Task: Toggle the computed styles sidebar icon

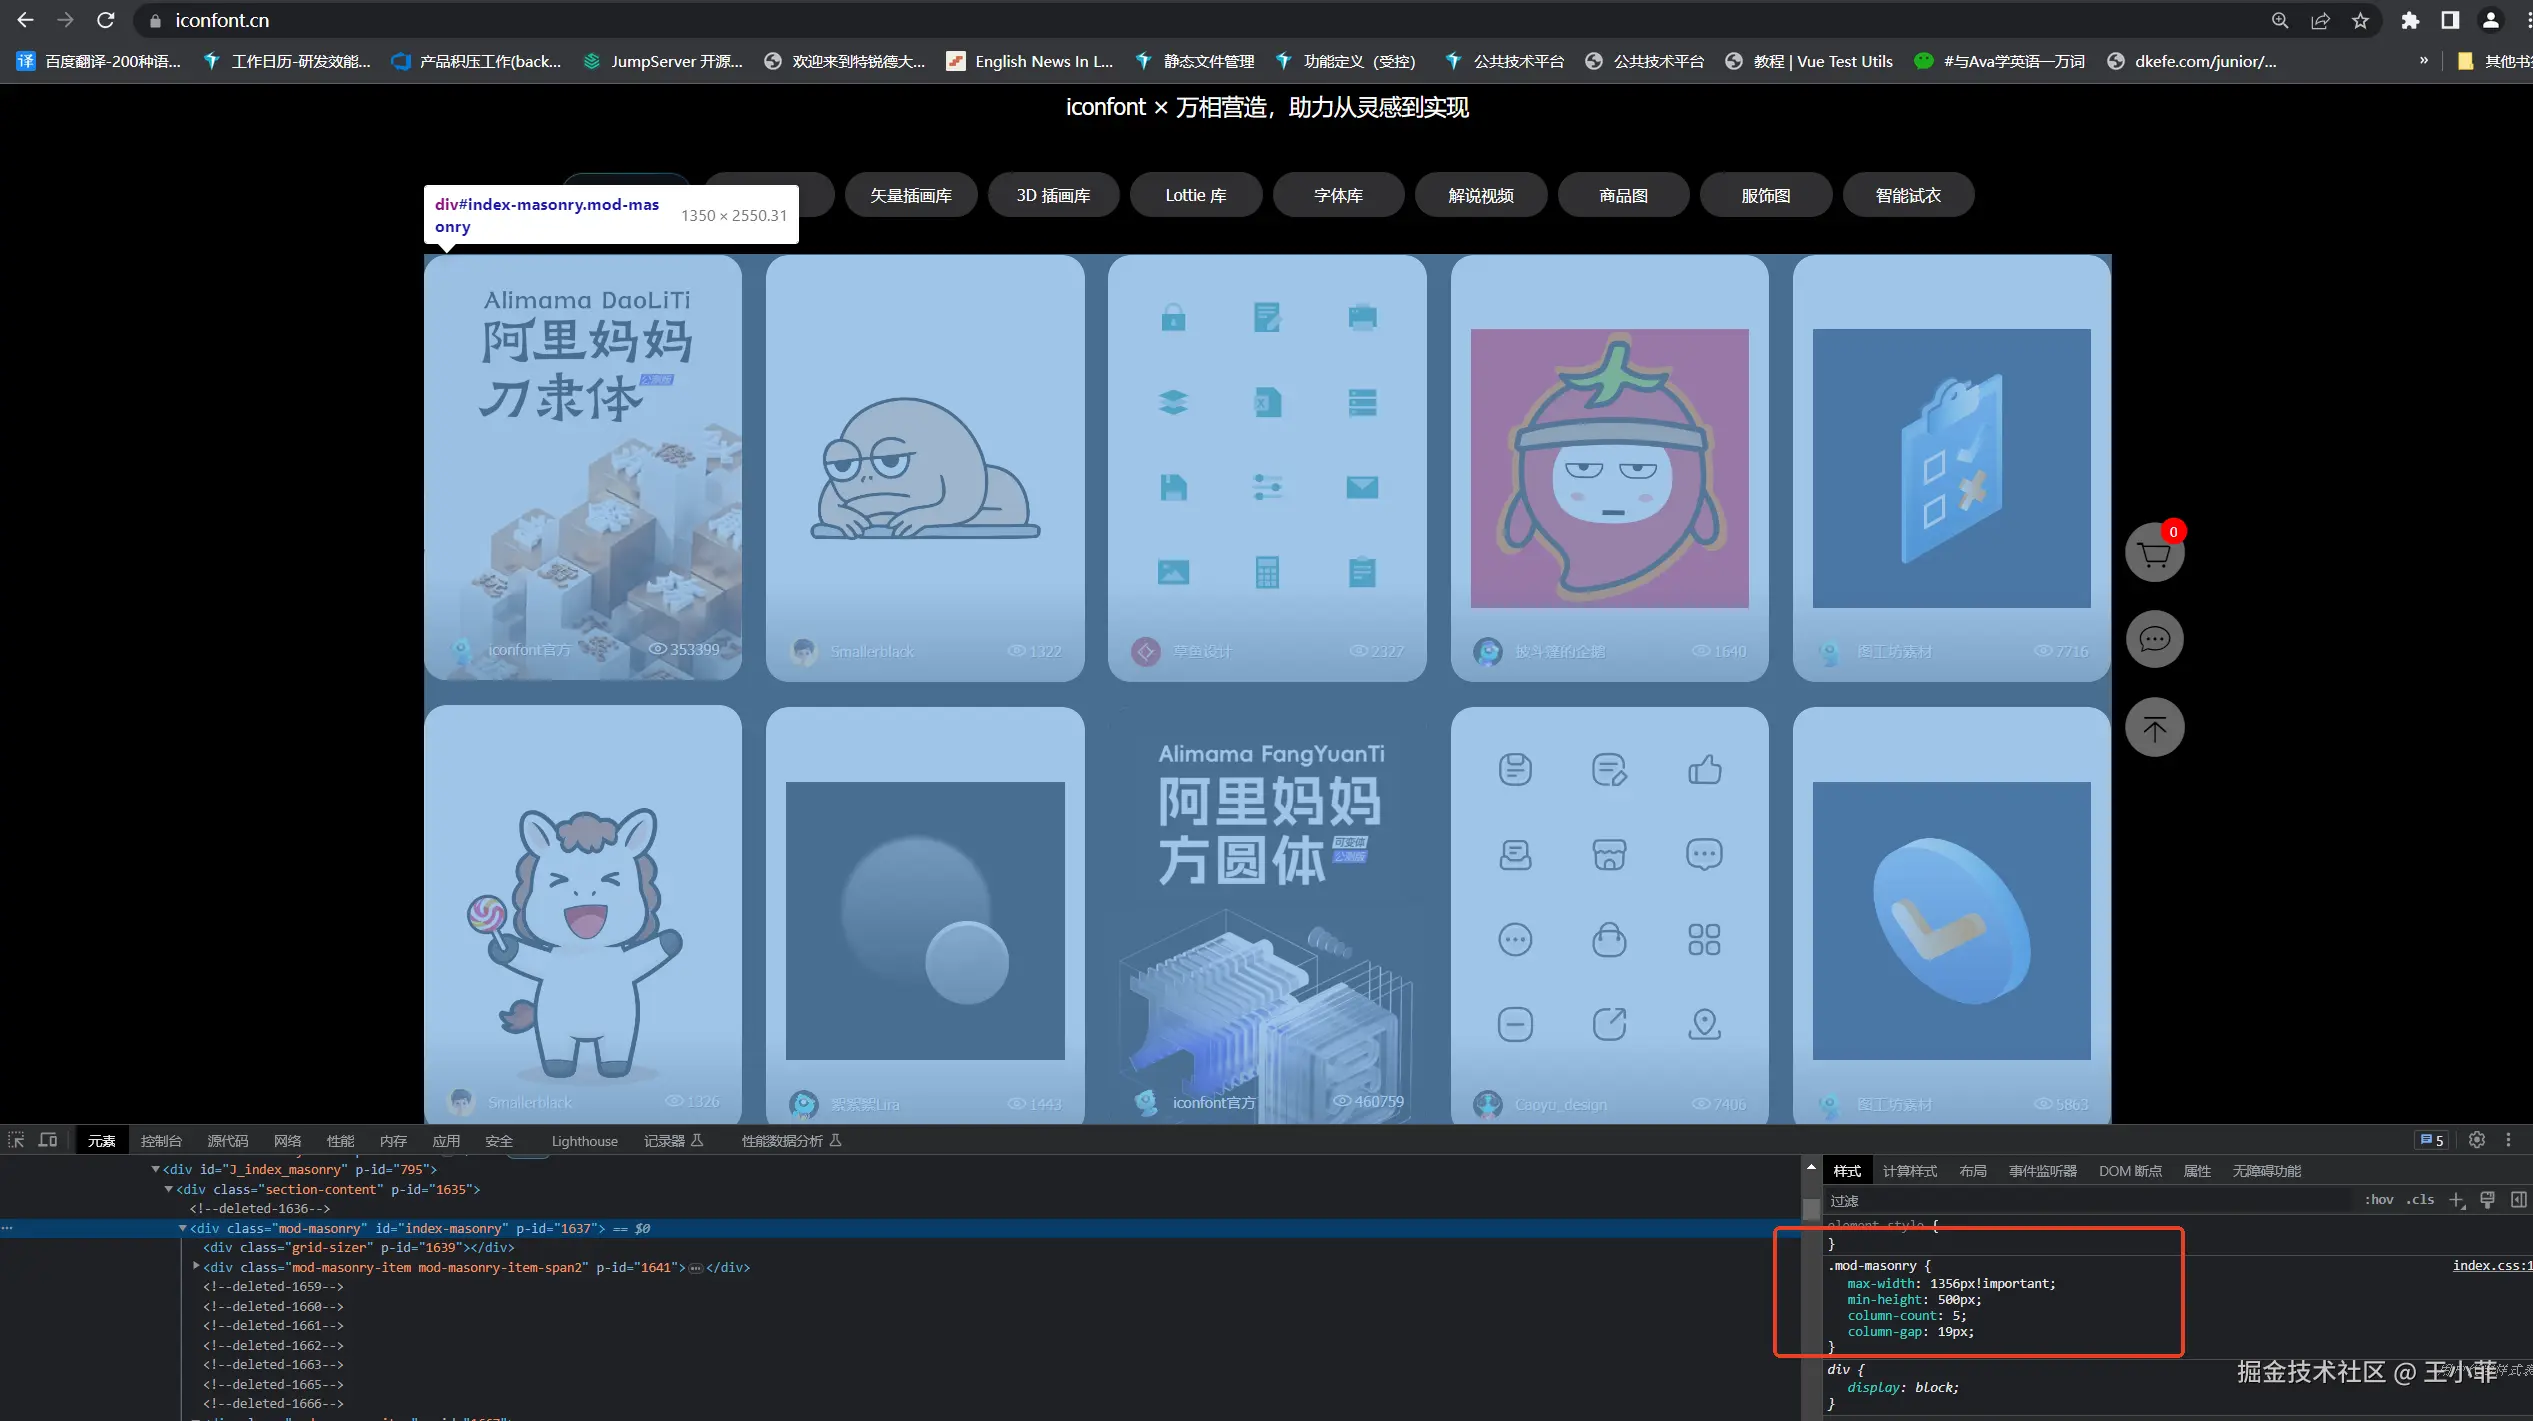Action: click(x=2518, y=1200)
